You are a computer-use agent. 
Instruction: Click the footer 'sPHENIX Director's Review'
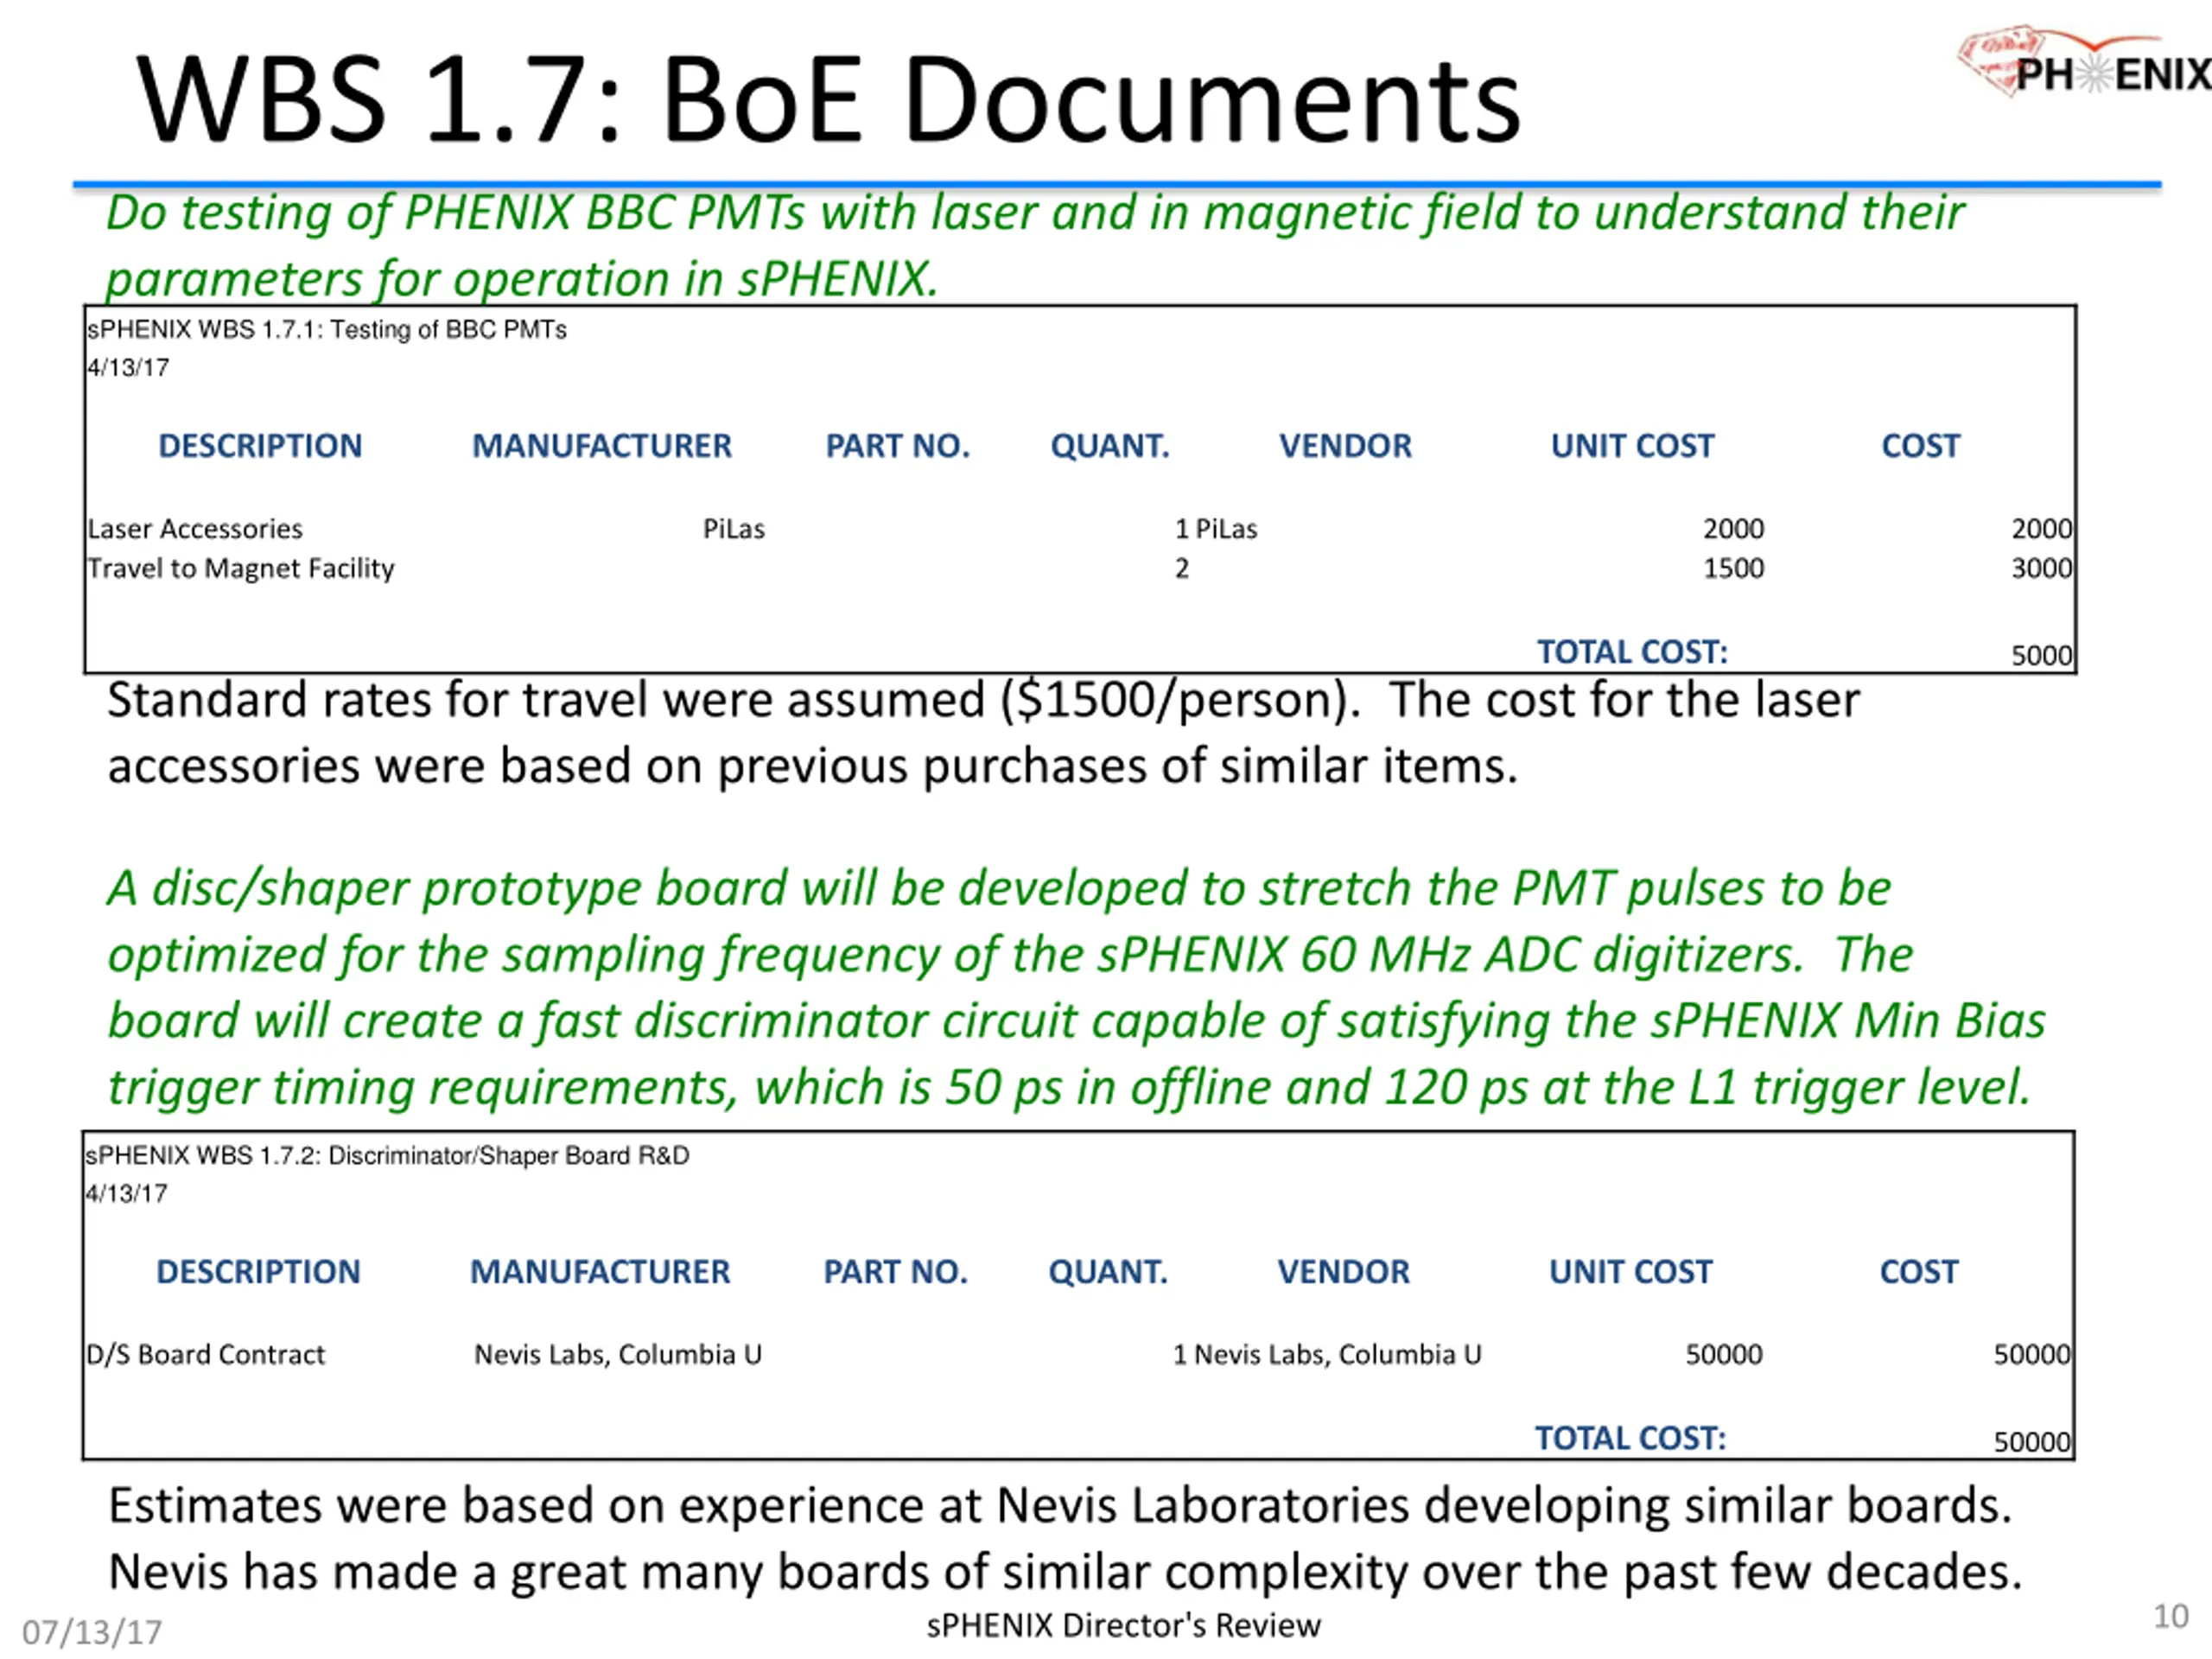pyautogui.click(x=1123, y=1626)
